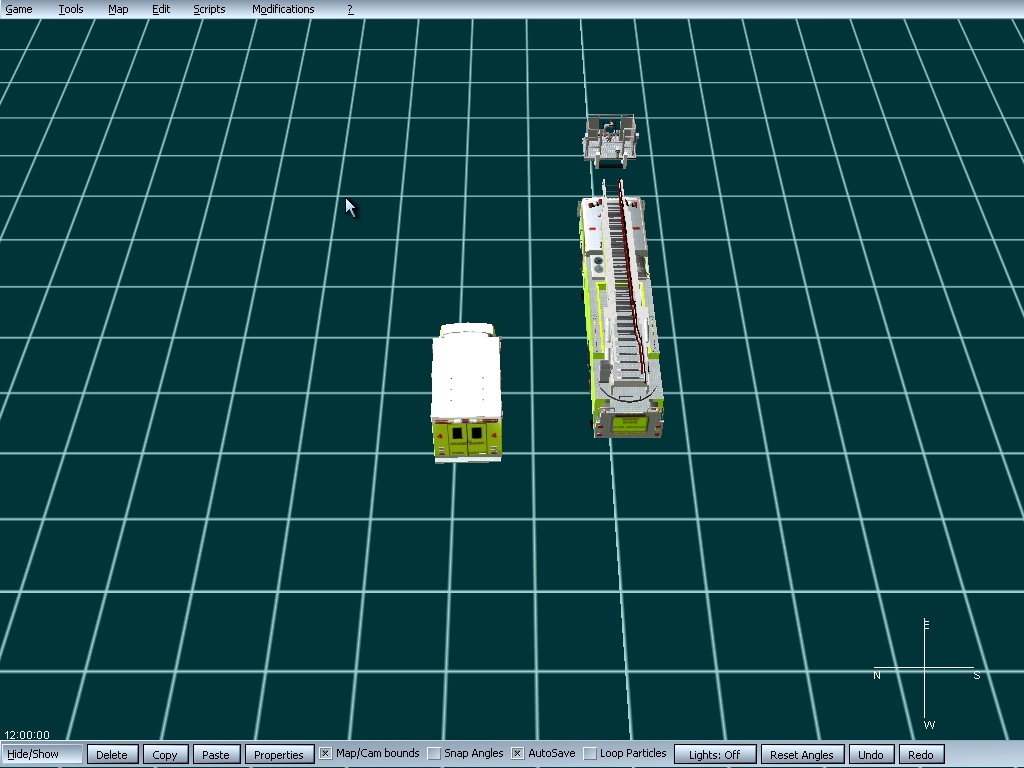
Task: Select the ambulance vehicle with white roof
Action: [x=466, y=392]
